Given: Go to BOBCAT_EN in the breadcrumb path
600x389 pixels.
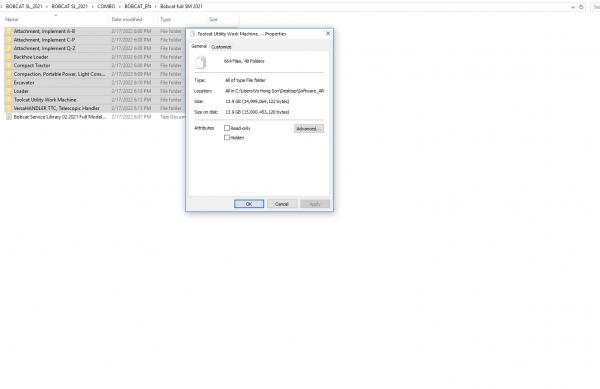Looking at the screenshot, I should [x=138, y=7].
